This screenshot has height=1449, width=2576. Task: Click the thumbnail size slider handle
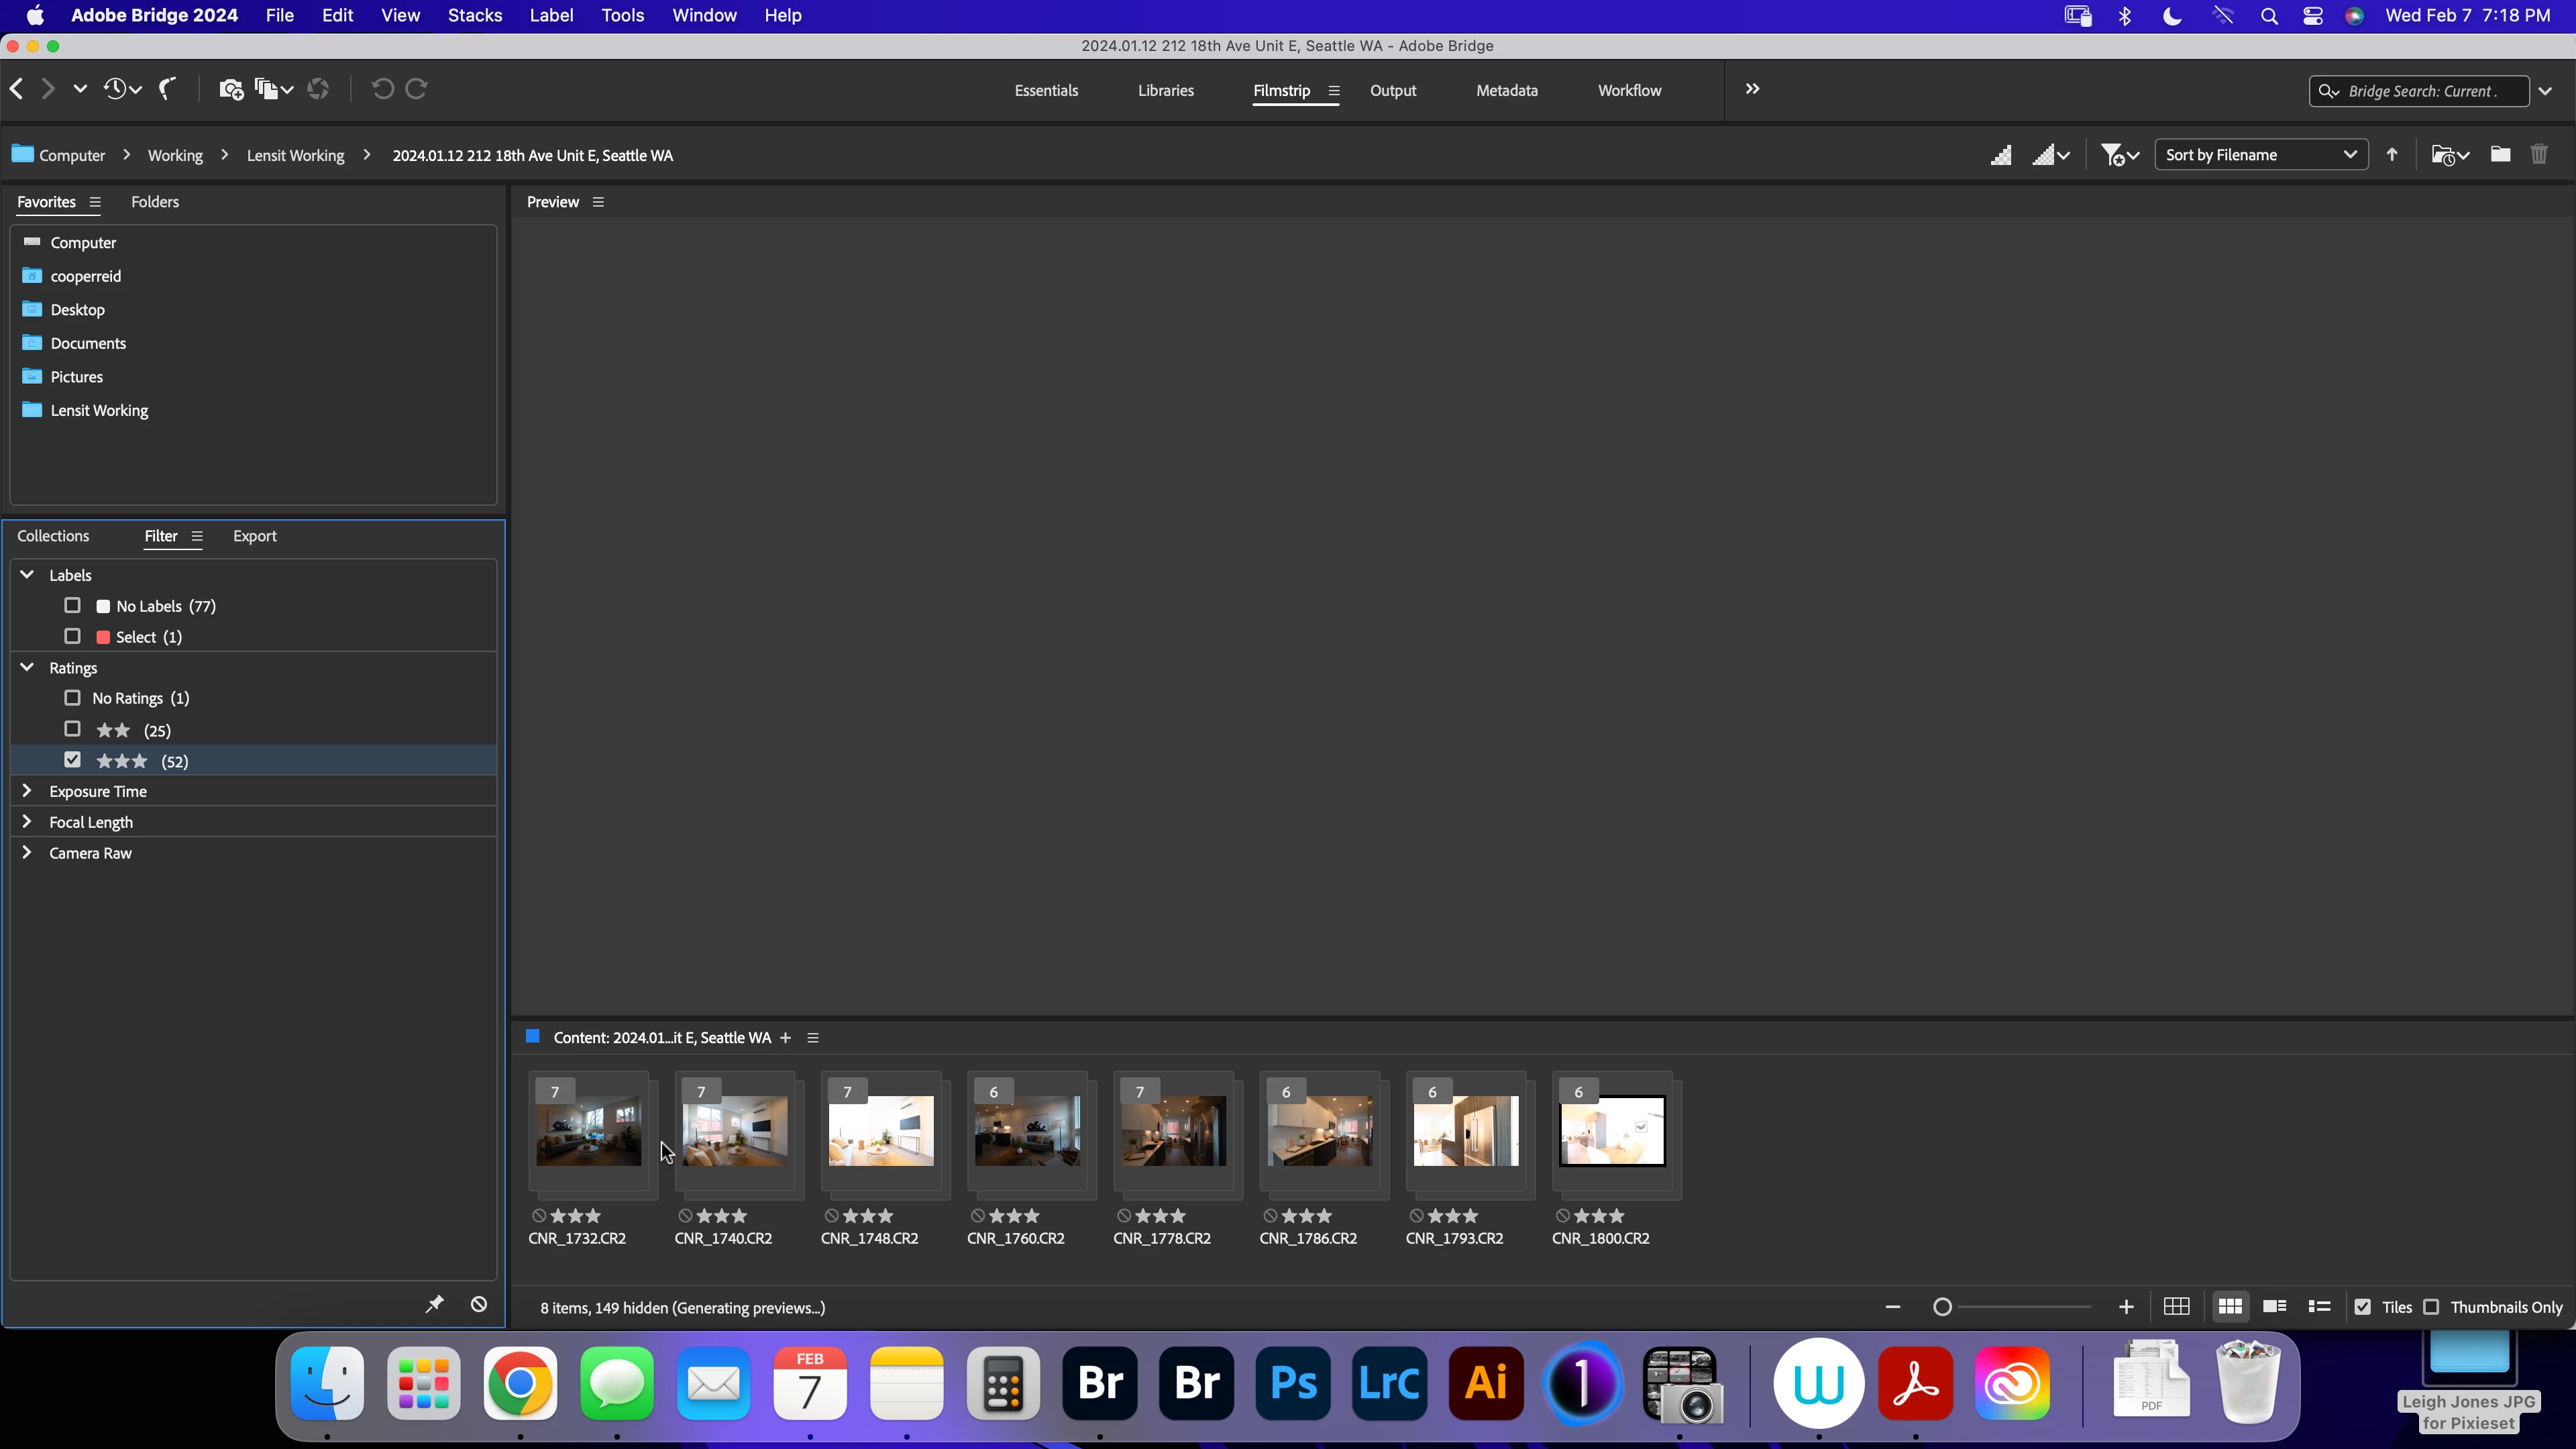[1942, 1307]
